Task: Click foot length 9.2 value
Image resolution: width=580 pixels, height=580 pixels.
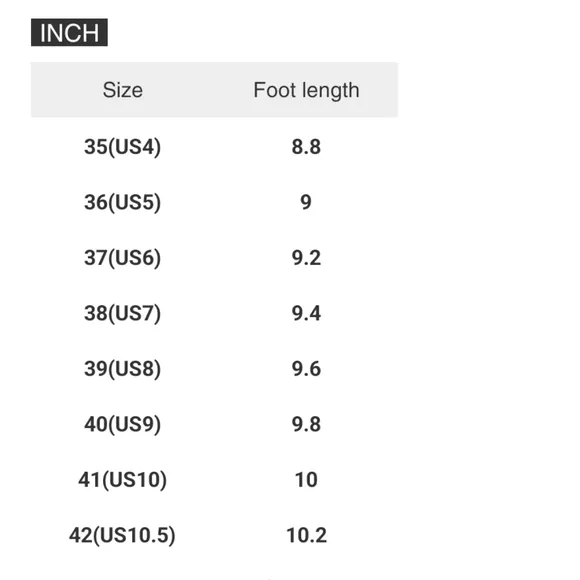Action: pos(306,258)
